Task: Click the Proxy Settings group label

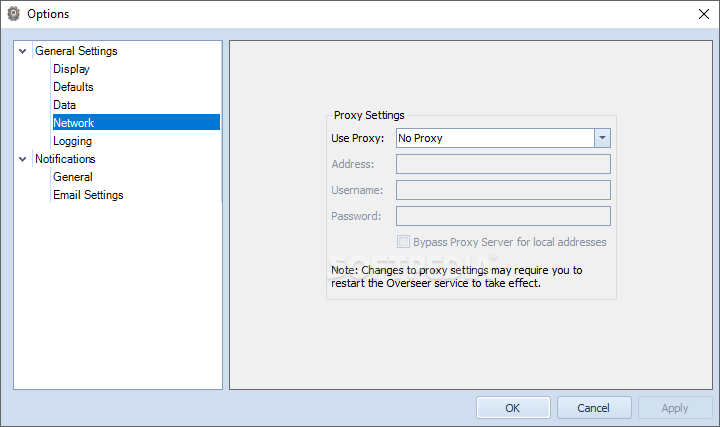Action: point(369,115)
